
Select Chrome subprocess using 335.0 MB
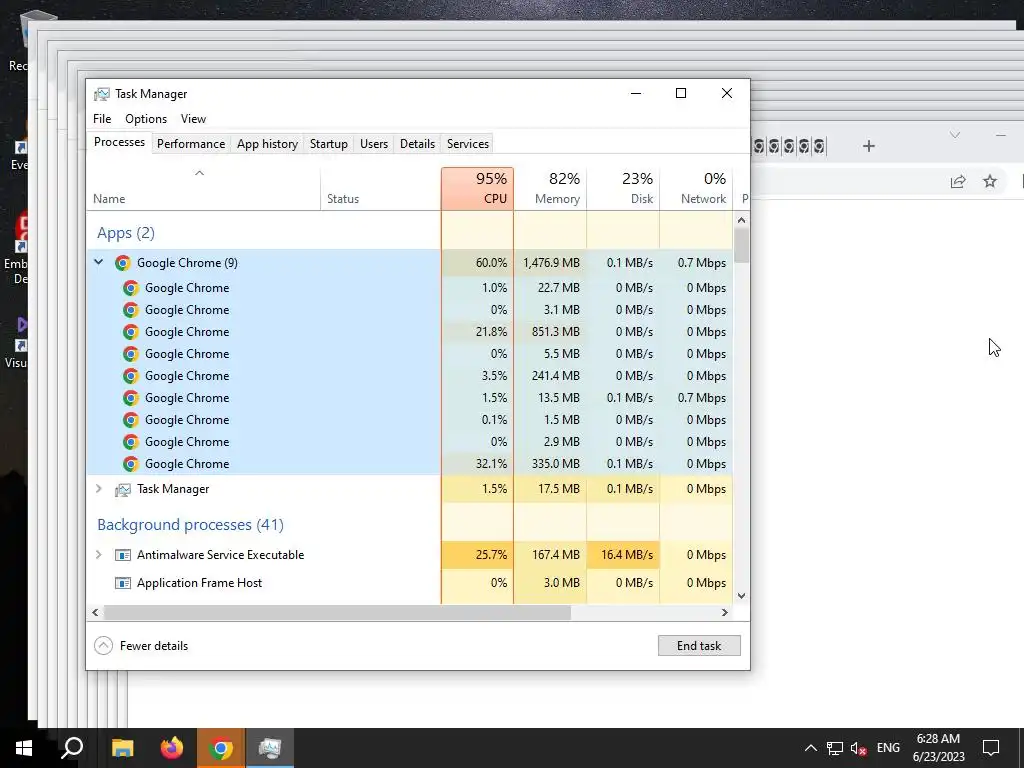[409, 464]
